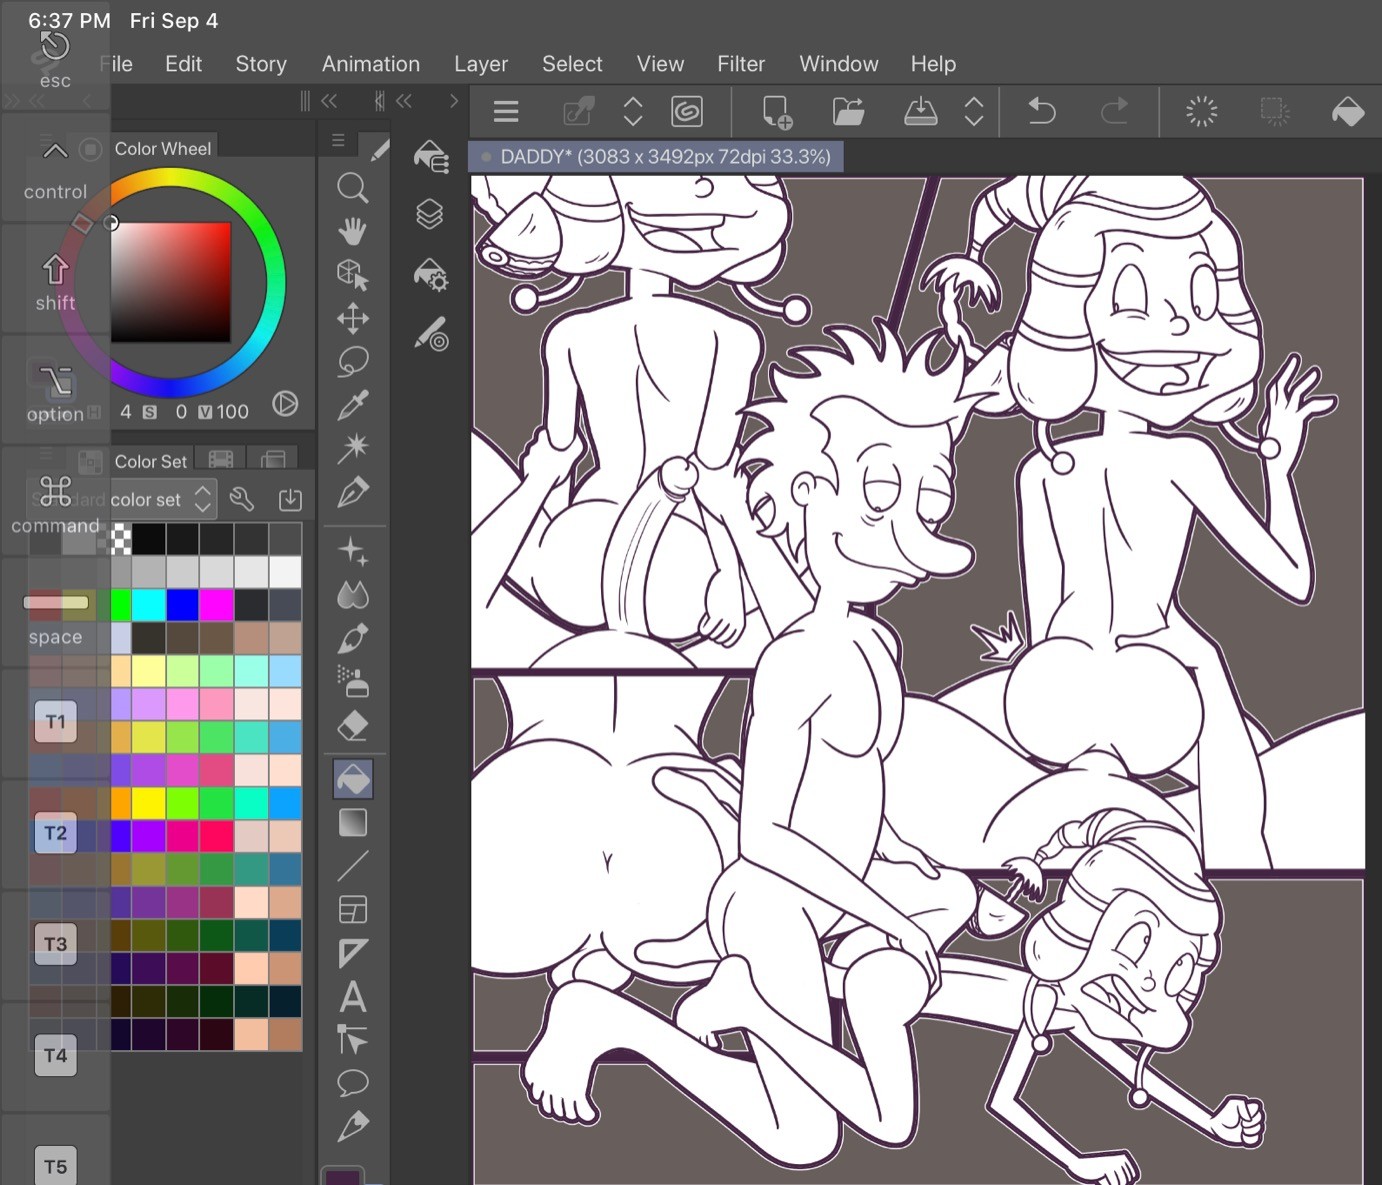Image resolution: width=1382 pixels, height=1185 pixels.
Task: Activate the Text tool
Action: 352,997
